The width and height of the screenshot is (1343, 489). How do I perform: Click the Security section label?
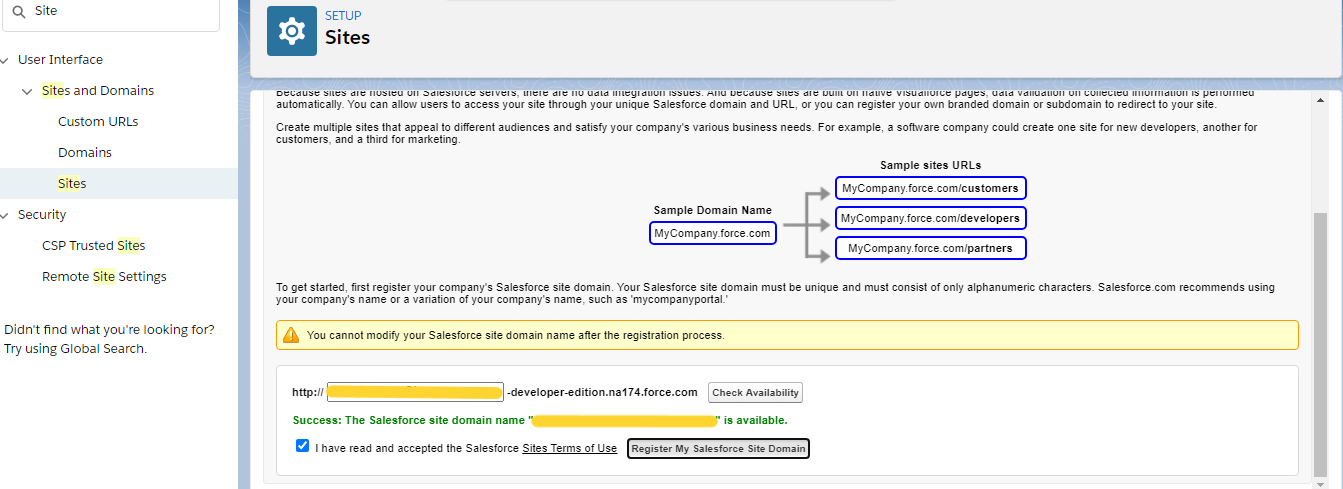coord(42,215)
